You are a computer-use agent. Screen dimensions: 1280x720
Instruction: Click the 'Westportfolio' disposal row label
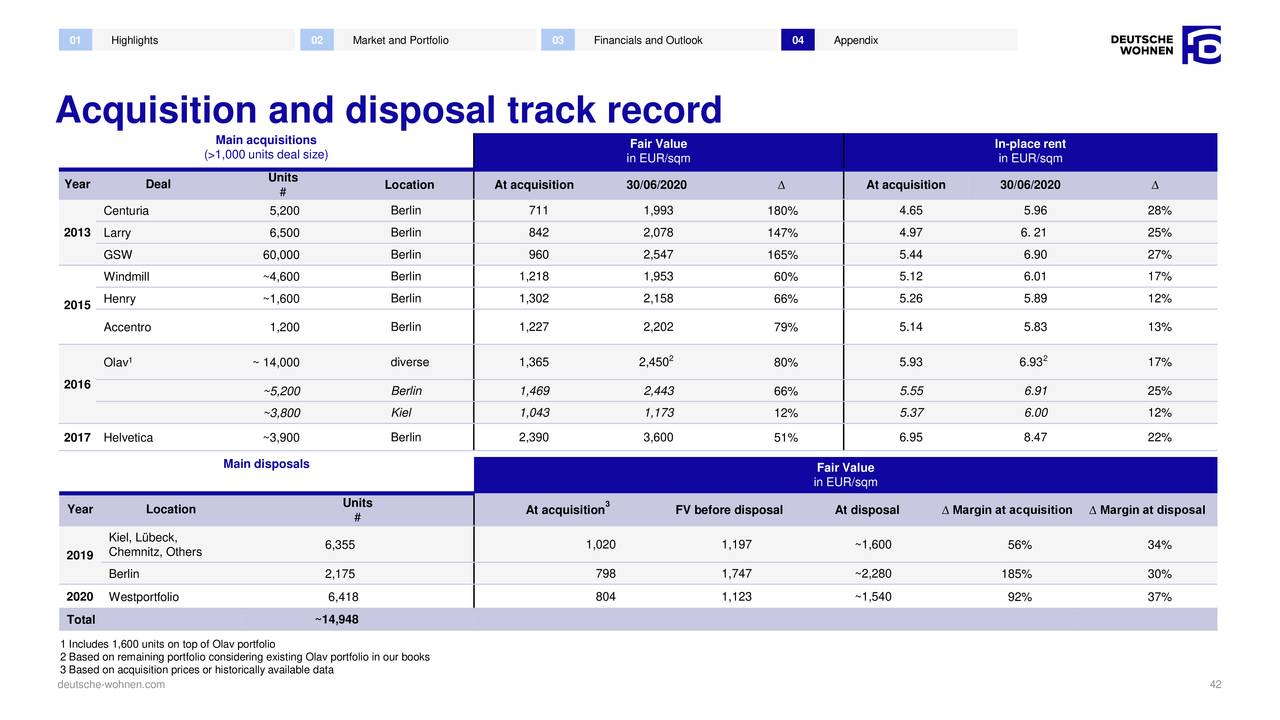[x=143, y=597]
